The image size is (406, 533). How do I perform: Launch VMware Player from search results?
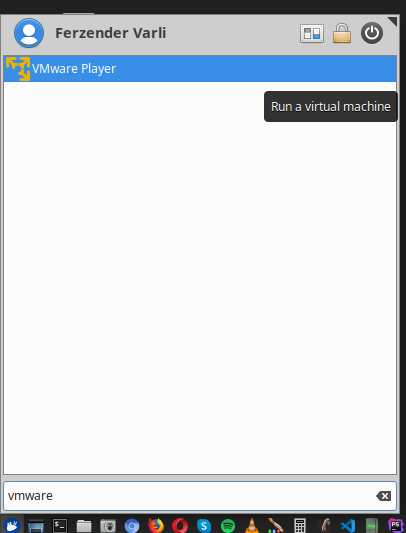pyautogui.click(x=200, y=69)
